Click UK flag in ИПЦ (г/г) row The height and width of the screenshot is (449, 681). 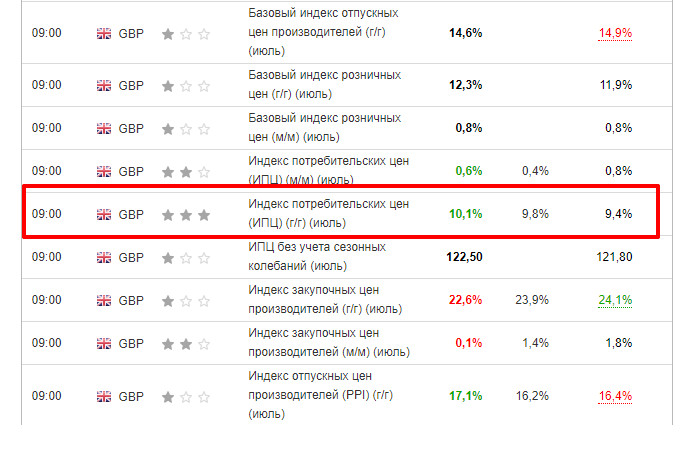[x=104, y=214]
